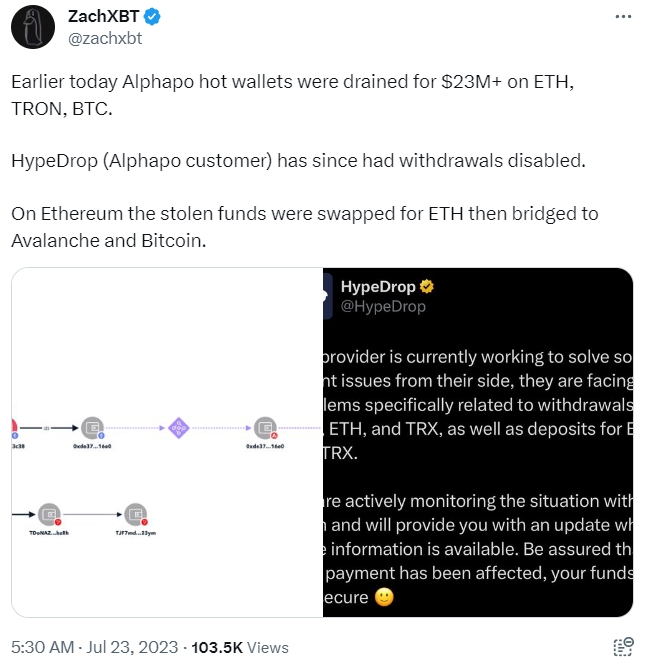Screen dimensions: 645x664
Task: Click the @HypeDrop handle in screenshot
Action: pyautogui.click(x=383, y=306)
